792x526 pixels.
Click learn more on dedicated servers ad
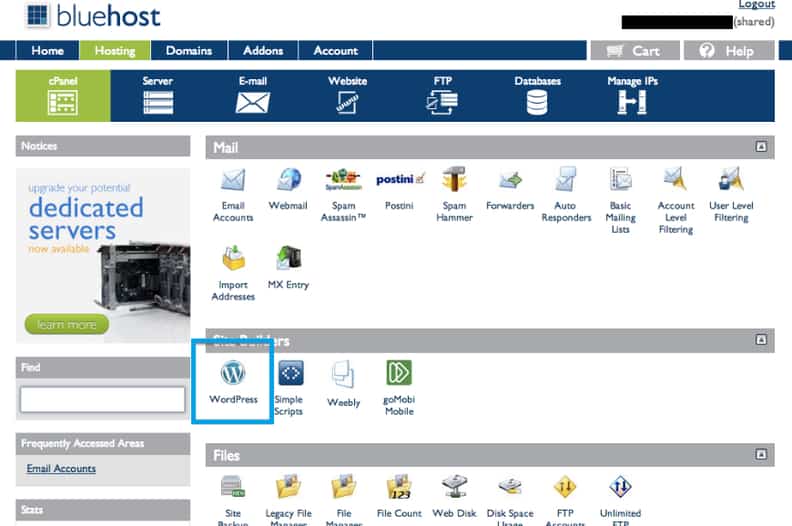coord(67,324)
